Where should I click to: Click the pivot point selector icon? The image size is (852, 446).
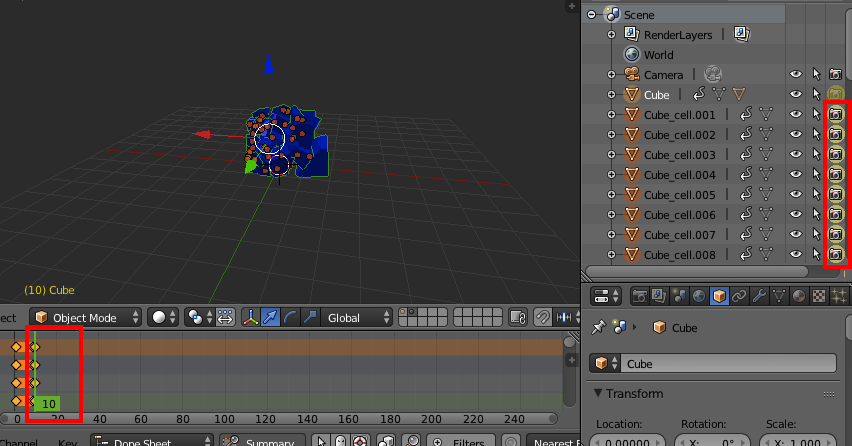[199, 317]
